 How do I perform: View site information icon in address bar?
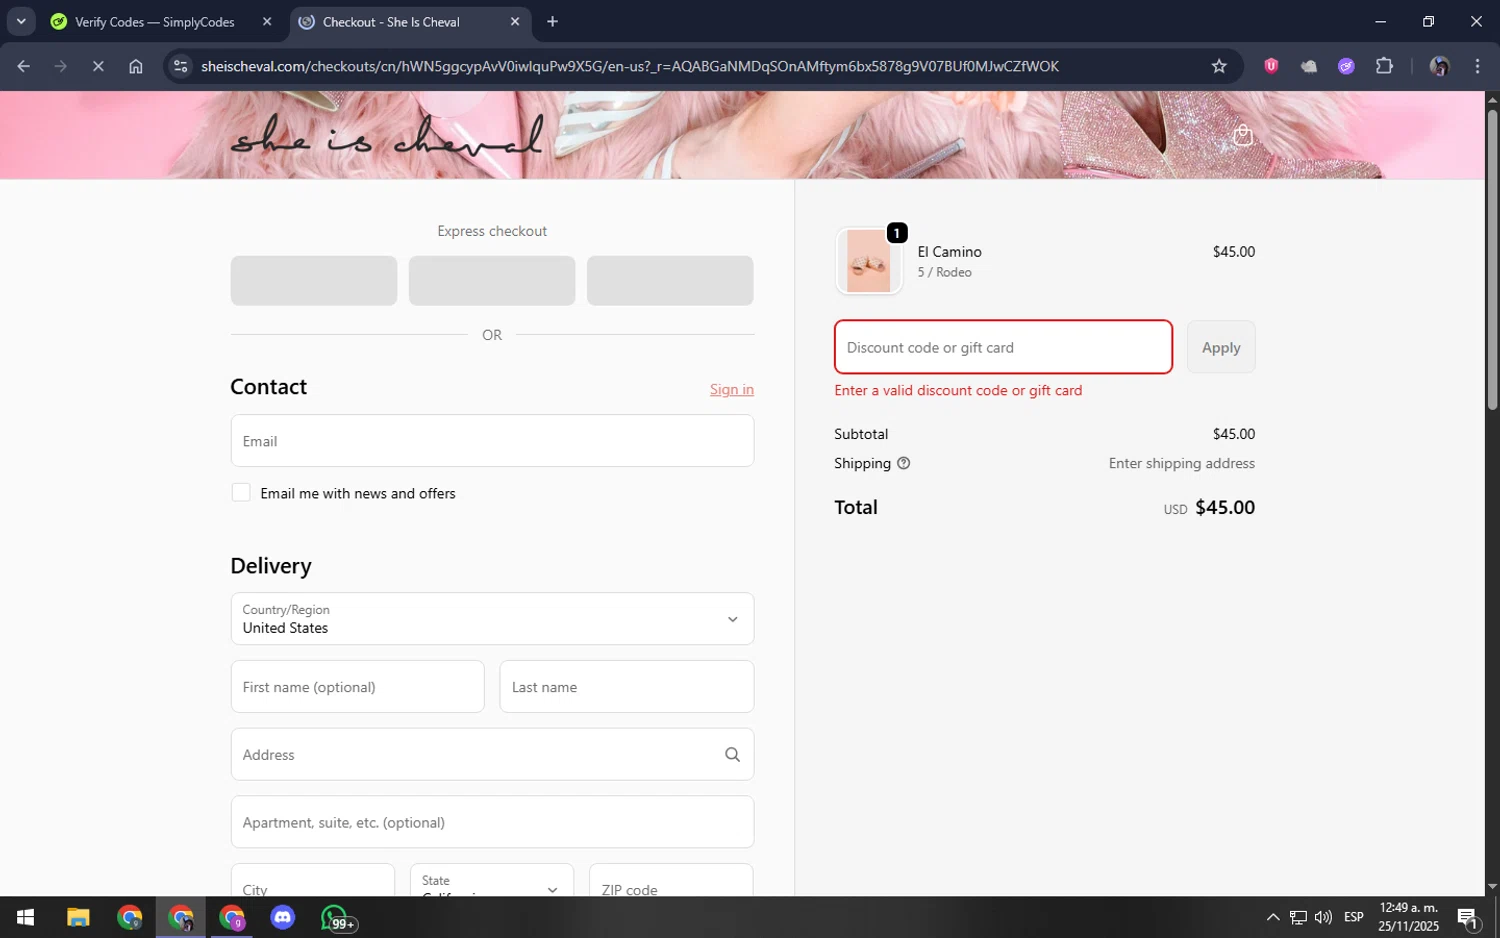[x=180, y=66]
